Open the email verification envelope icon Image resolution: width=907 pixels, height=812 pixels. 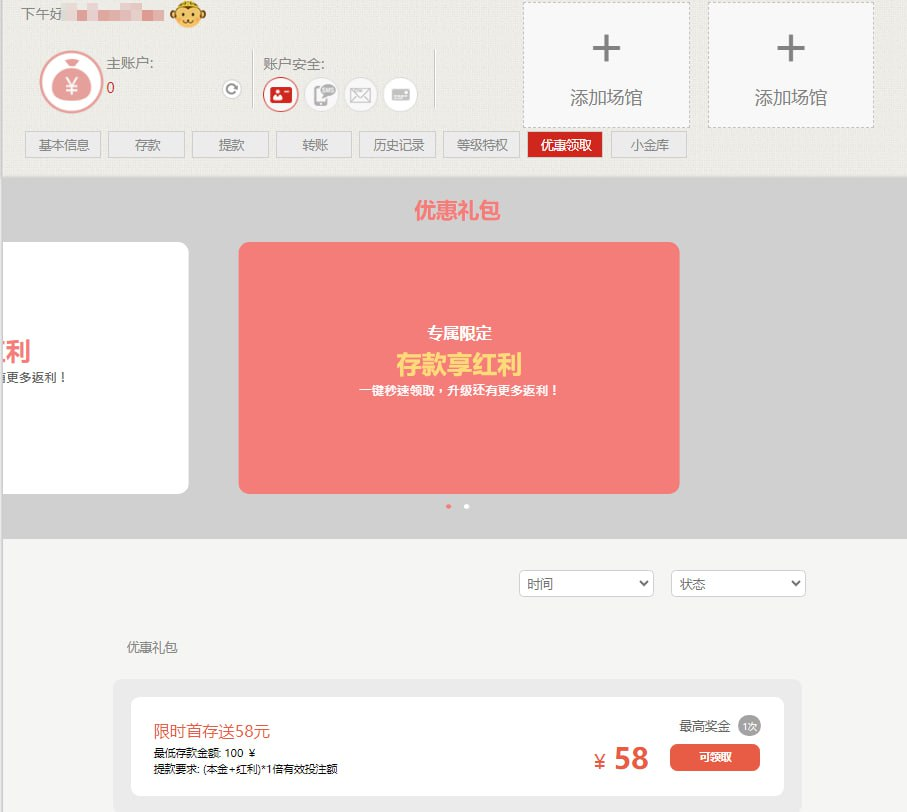(x=361, y=95)
